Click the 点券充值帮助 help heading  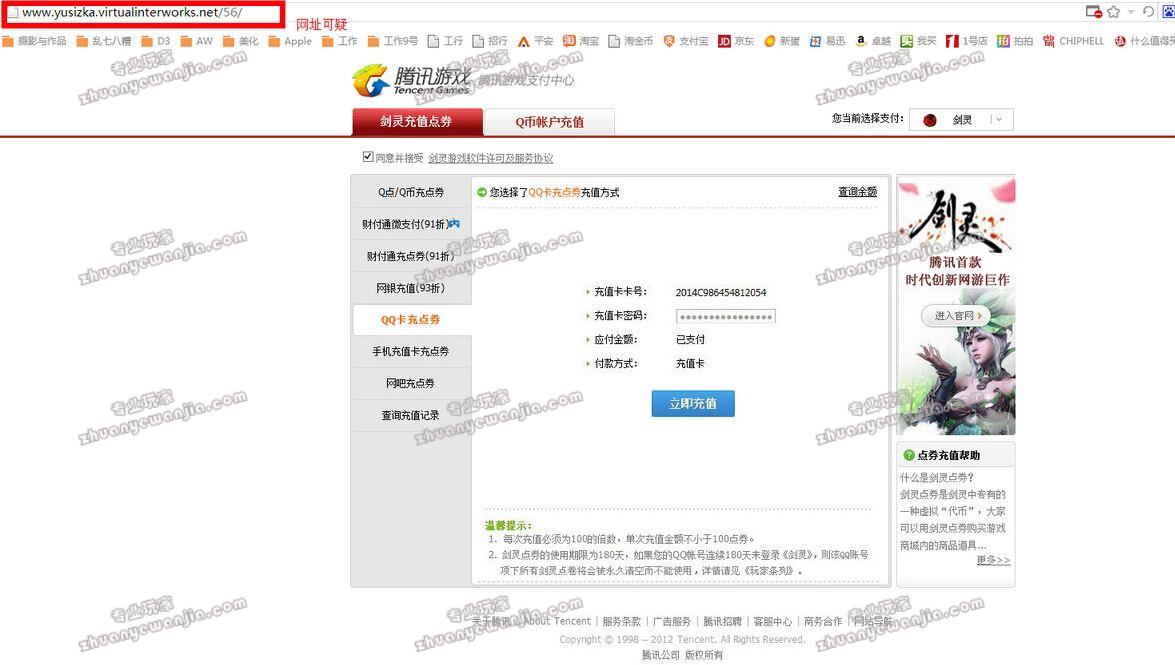949,455
